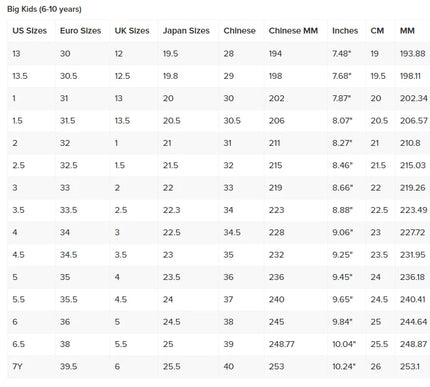
Task: Select the Chinese MM column header
Action: tap(293, 31)
